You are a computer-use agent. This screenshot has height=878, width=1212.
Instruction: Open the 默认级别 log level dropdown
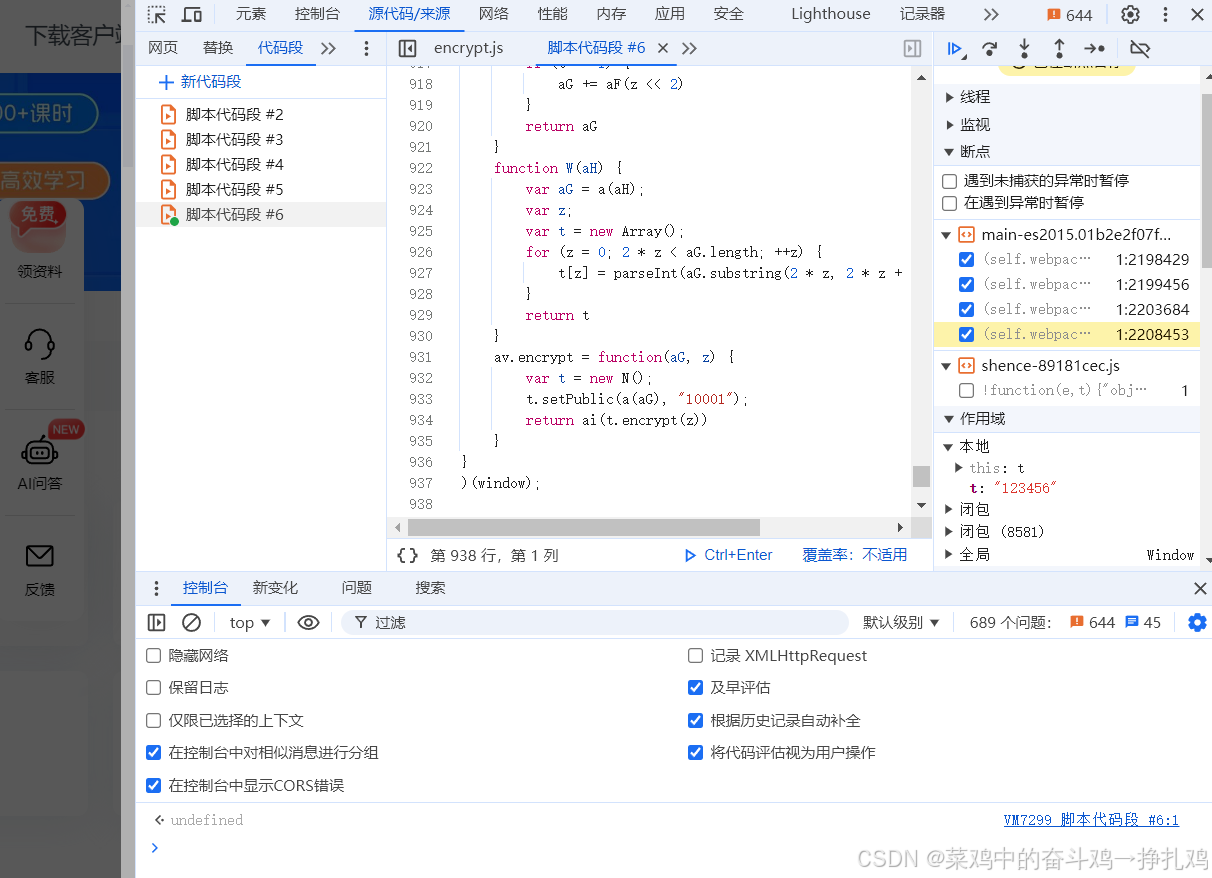click(x=901, y=622)
